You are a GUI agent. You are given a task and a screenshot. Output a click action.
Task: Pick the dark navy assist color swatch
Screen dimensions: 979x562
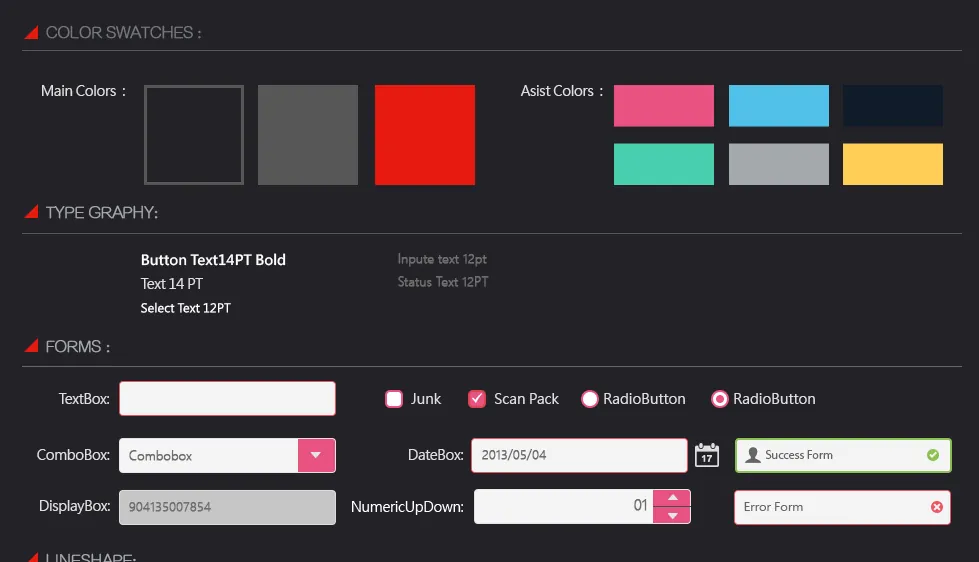coord(893,106)
